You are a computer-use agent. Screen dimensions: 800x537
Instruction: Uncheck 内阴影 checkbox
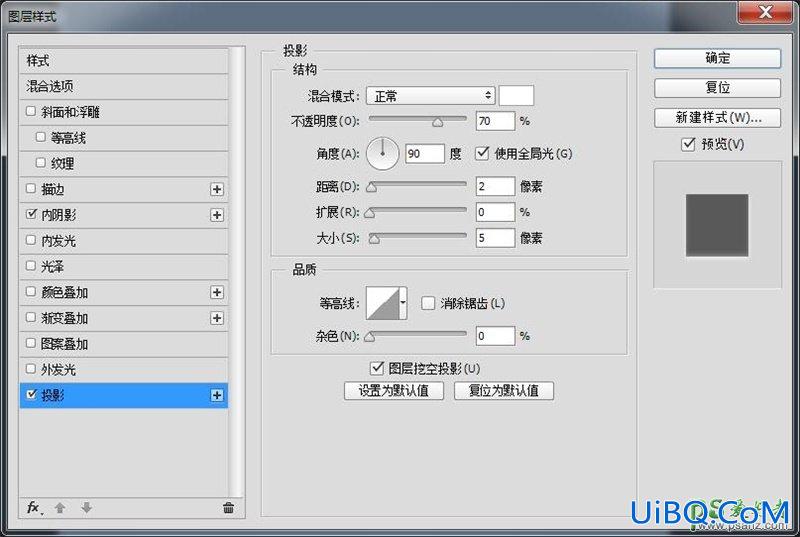31,214
